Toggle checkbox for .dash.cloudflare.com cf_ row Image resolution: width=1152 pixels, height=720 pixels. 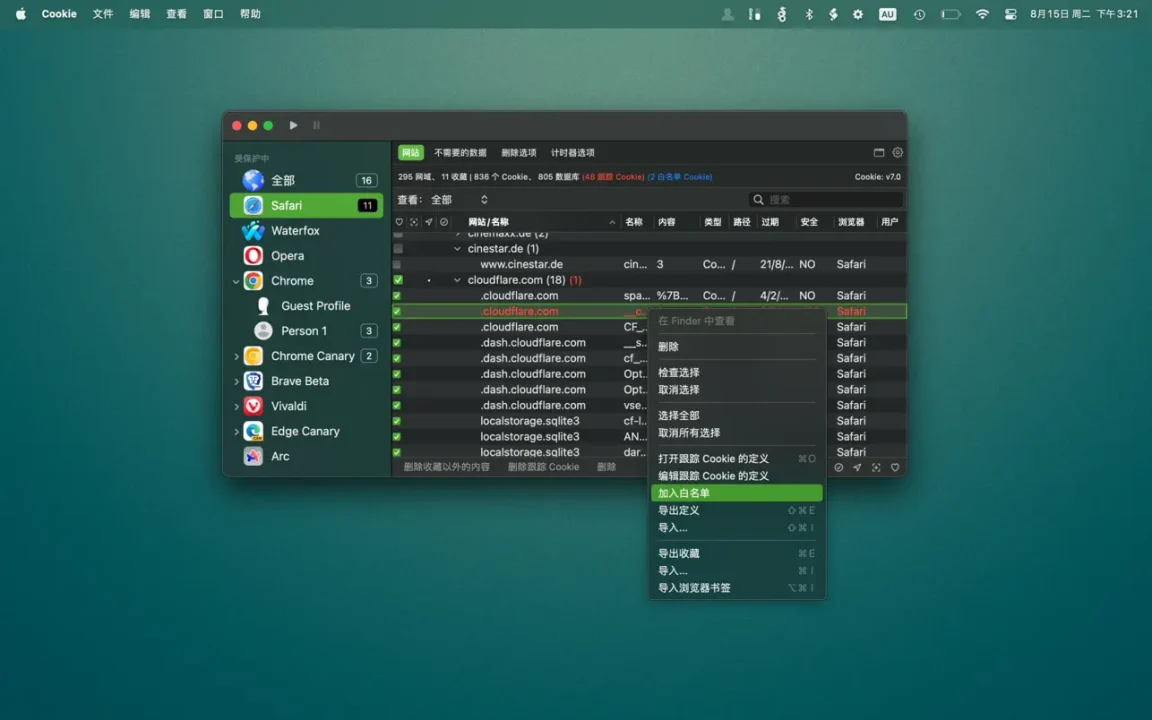point(397,359)
